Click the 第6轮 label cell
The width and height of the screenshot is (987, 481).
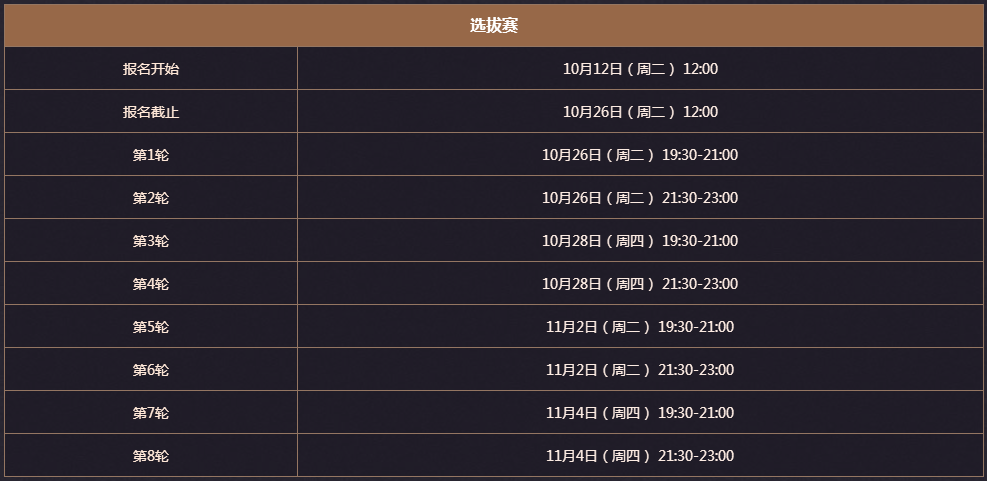pos(151,370)
